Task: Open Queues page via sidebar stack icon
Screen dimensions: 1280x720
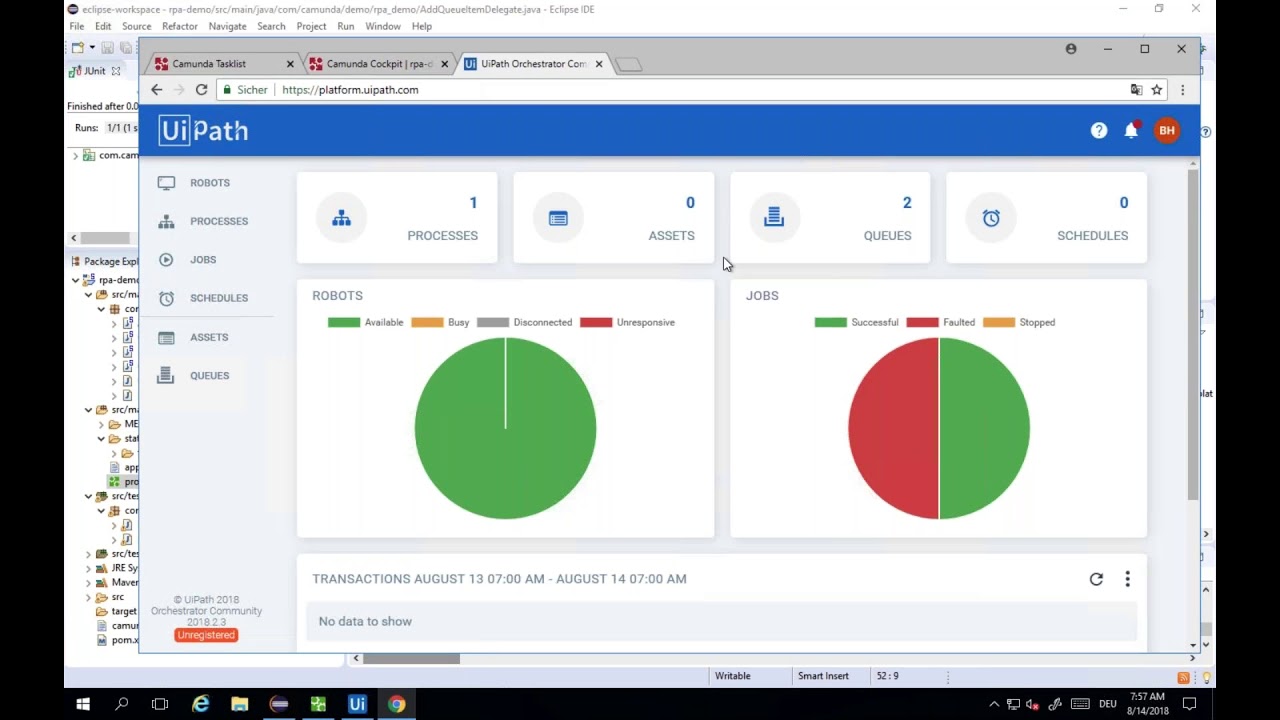Action: pos(166,375)
